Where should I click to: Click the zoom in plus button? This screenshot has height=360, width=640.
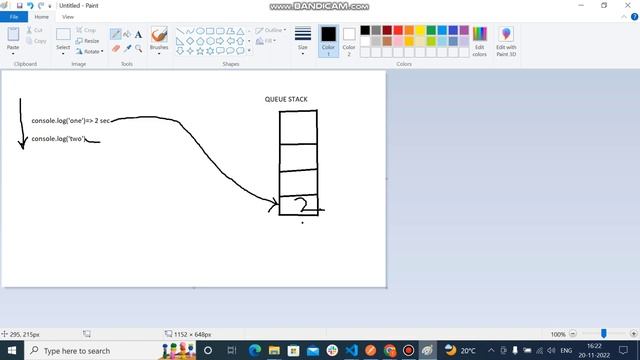(633, 334)
